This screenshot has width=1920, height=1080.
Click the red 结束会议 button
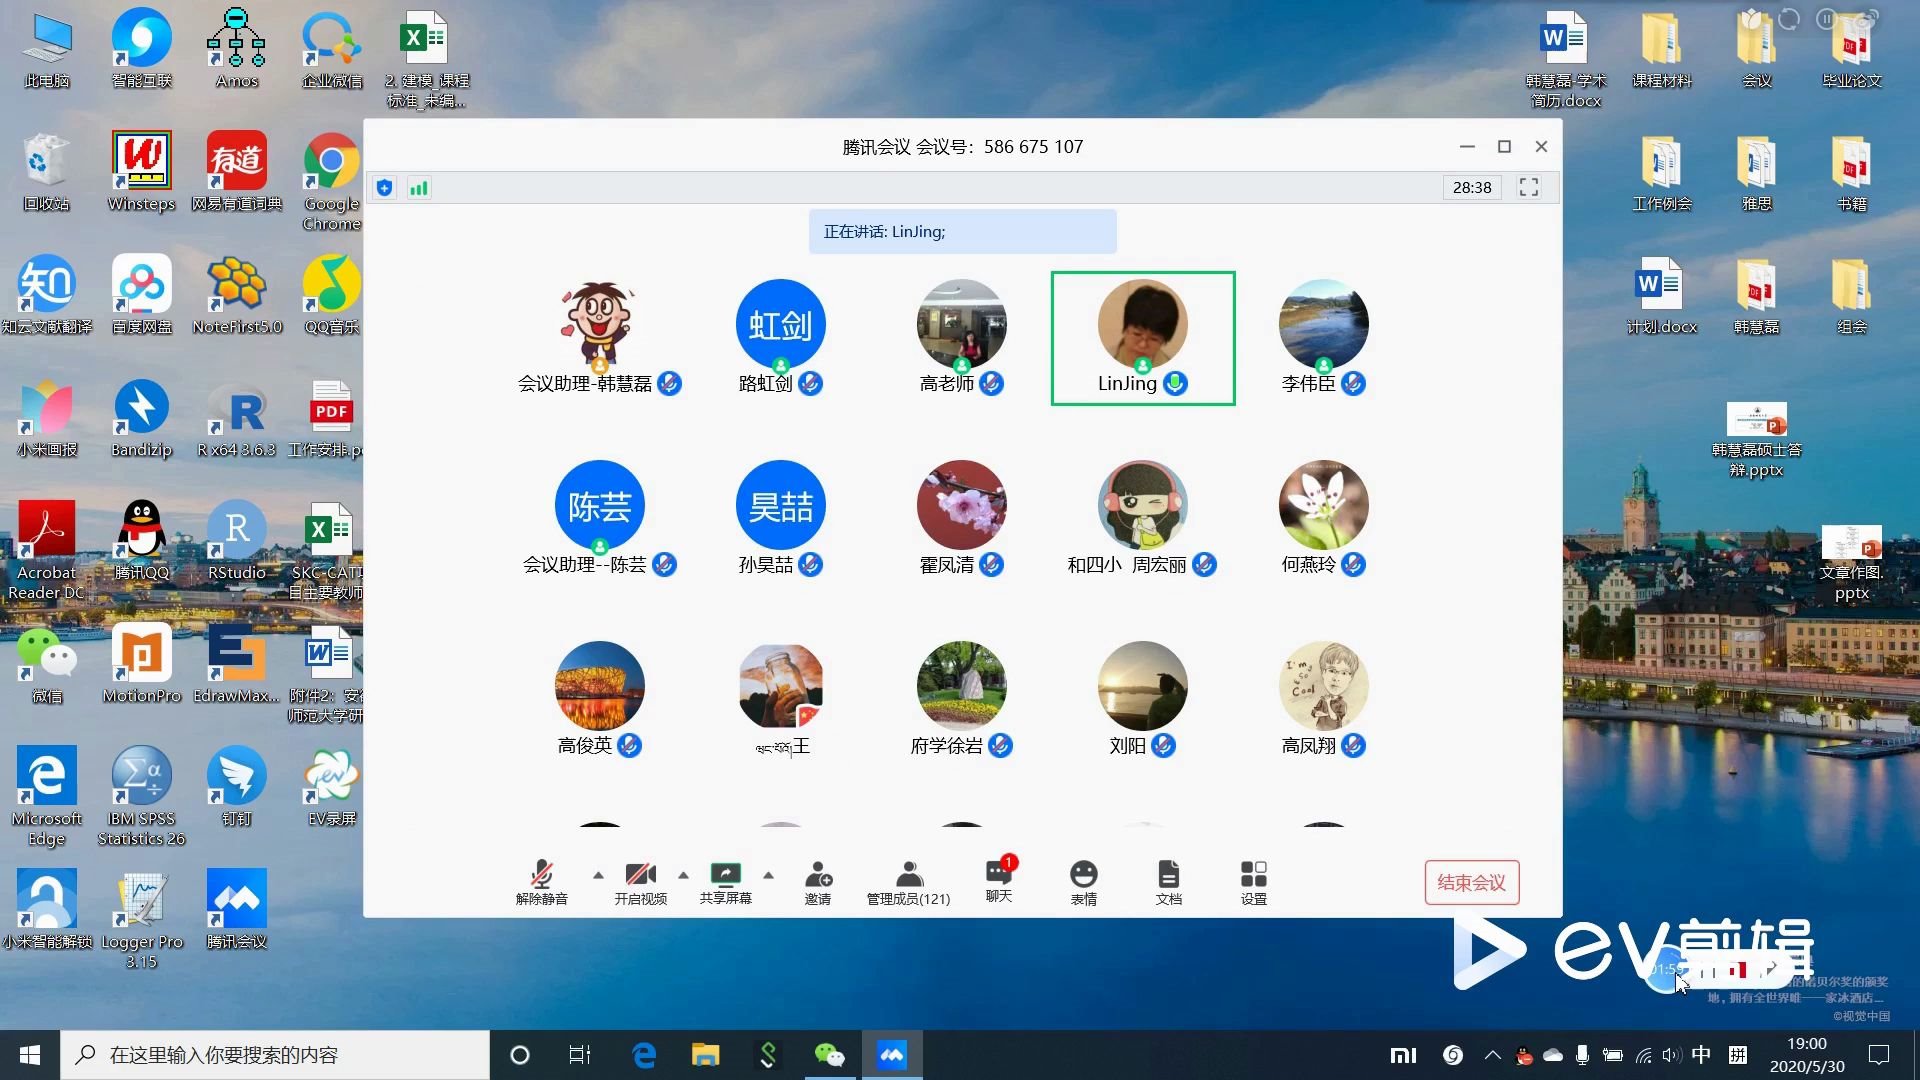[1471, 882]
